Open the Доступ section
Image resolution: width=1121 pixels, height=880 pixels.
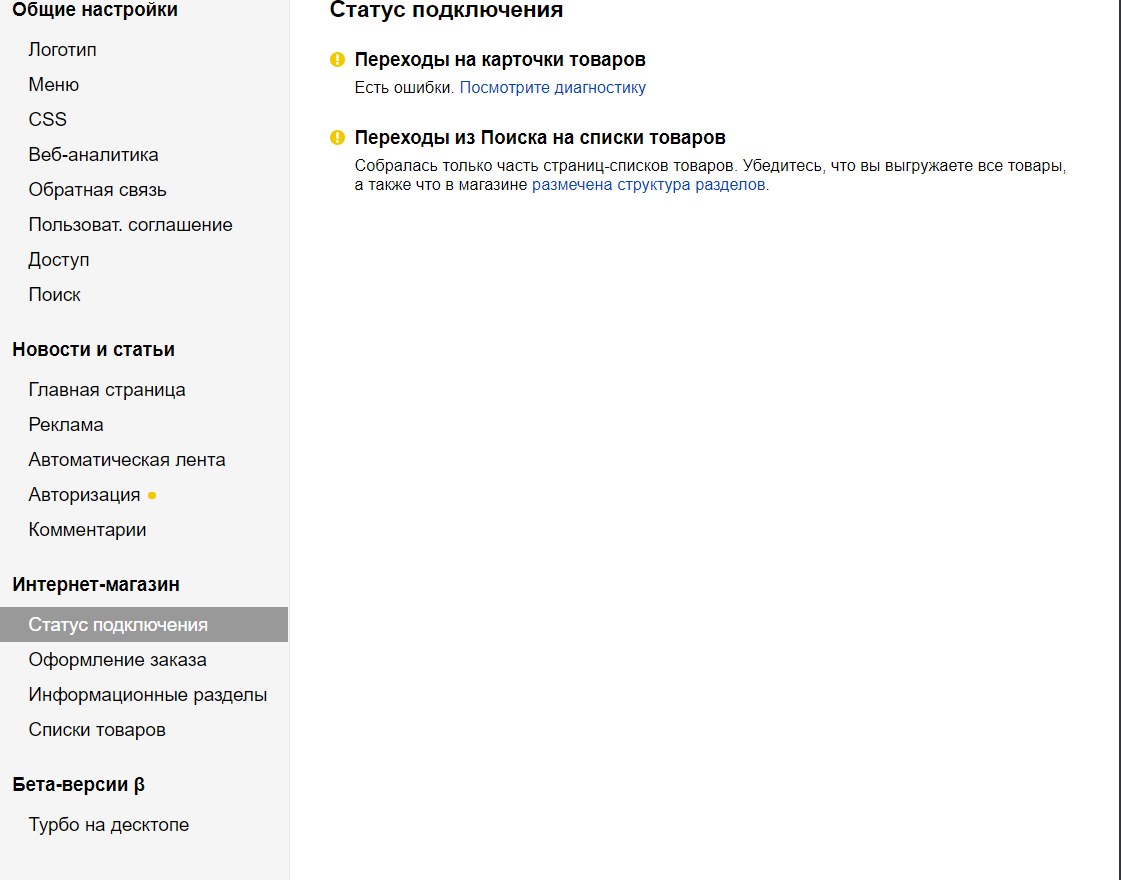(x=59, y=259)
